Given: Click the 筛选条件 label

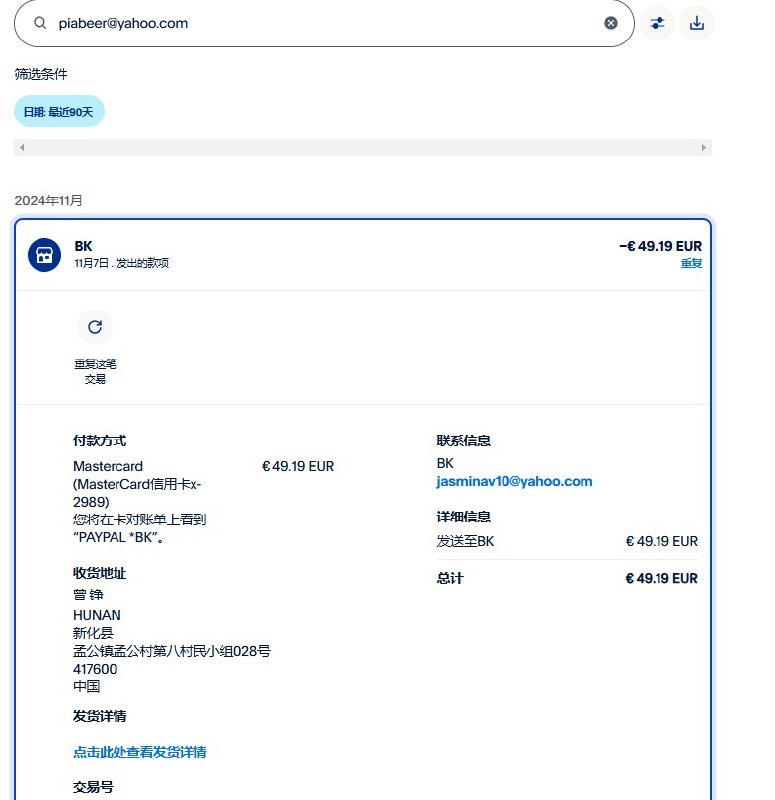Looking at the screenshot, I should 41,74.
